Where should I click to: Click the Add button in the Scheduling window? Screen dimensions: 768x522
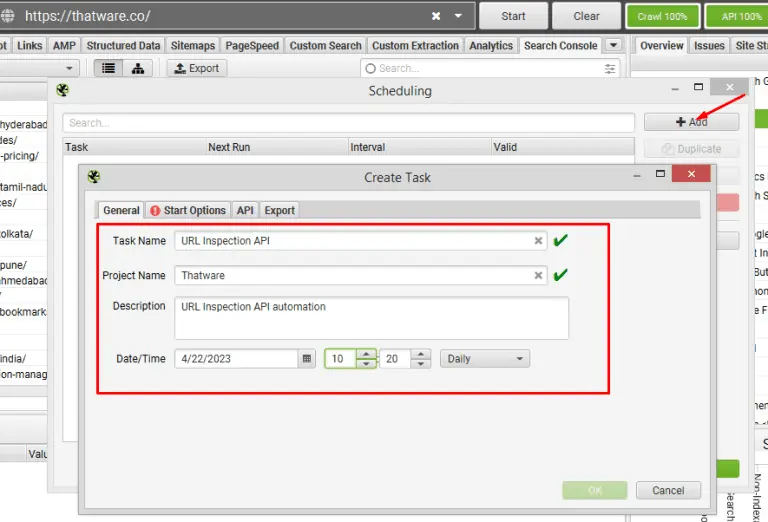coord(691,122)
